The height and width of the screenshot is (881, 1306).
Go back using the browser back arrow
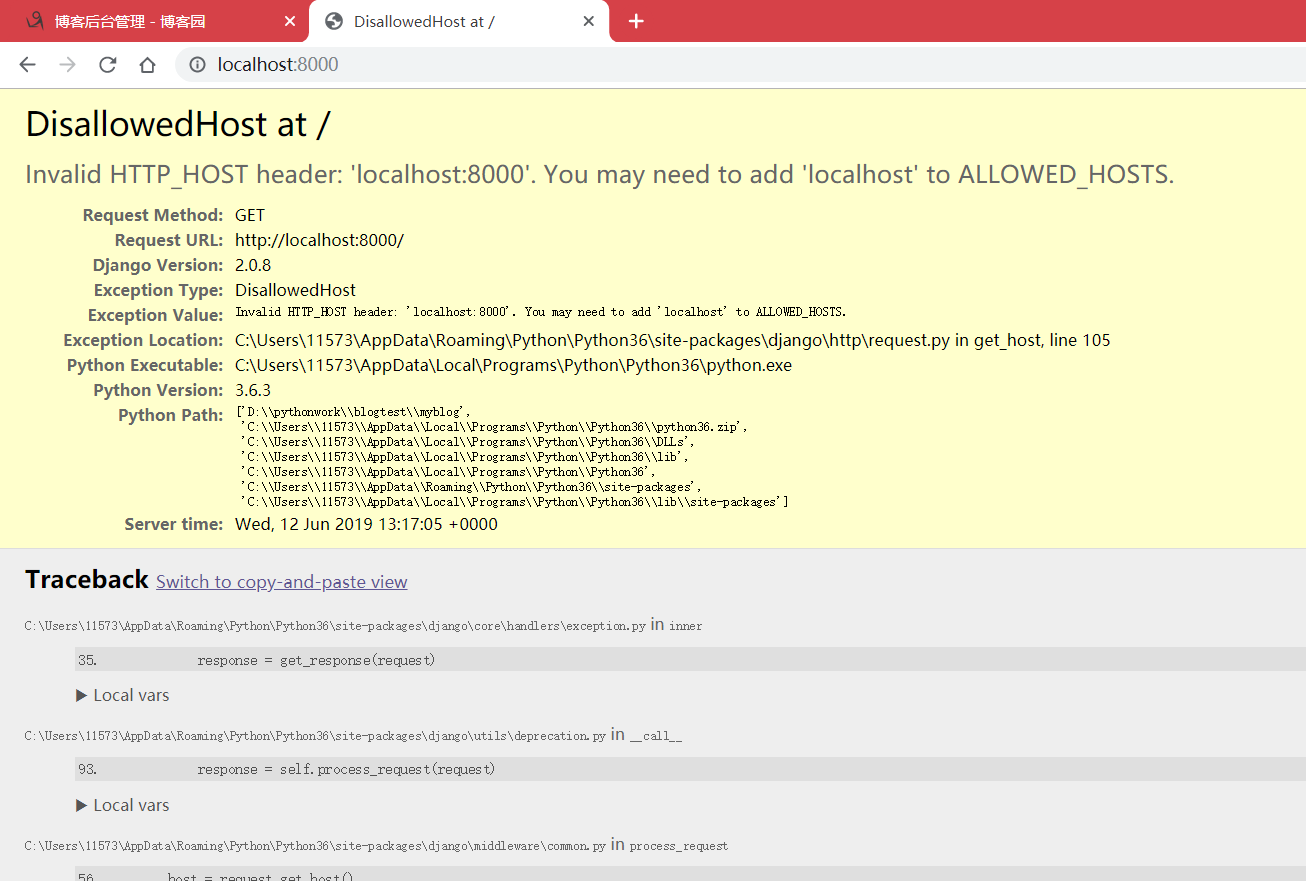tap(27, 65)
